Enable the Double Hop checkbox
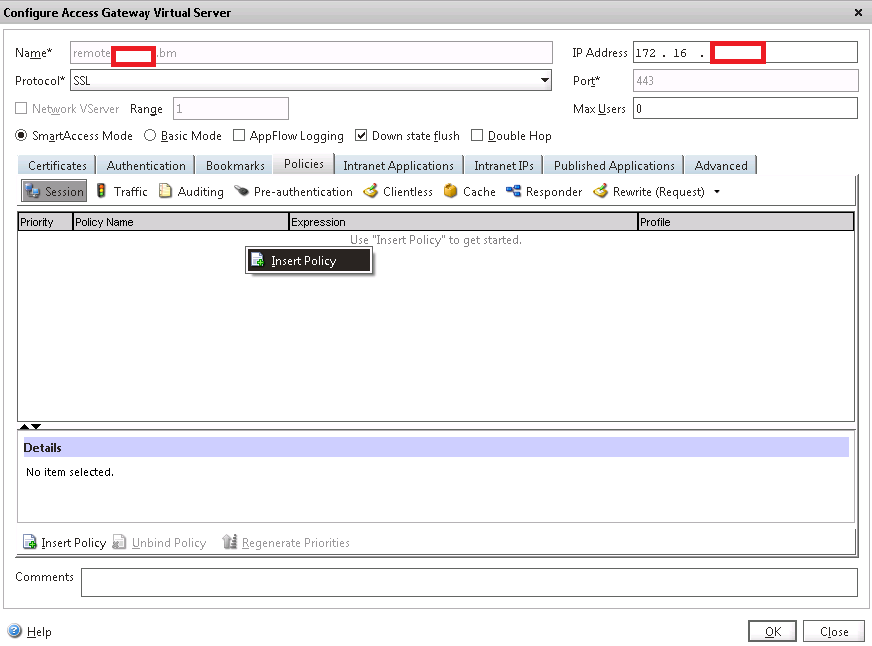The image size is (872, 646). click(x=477, y=135)
